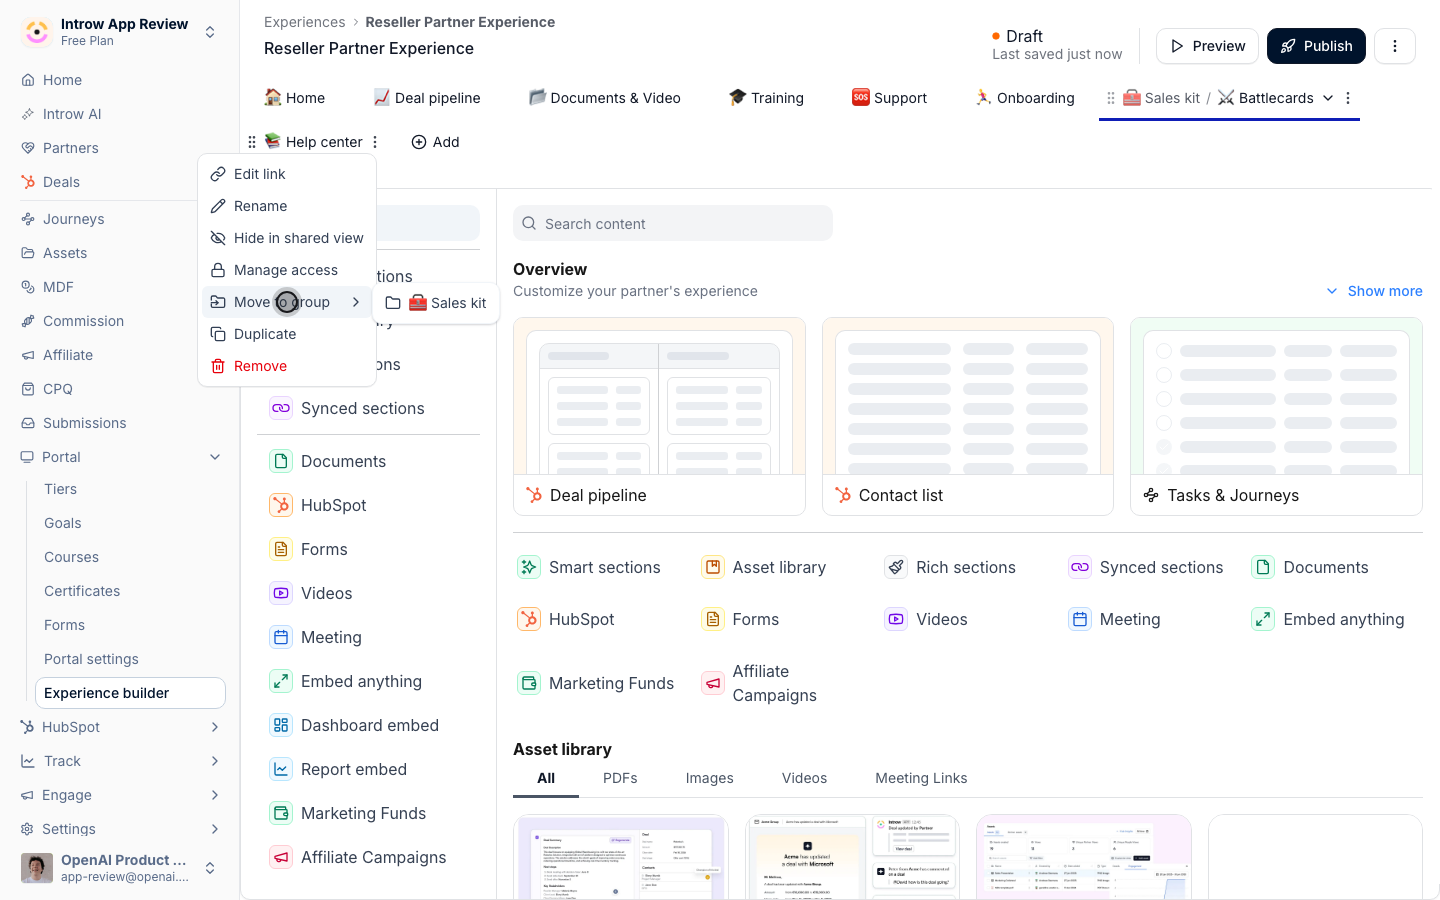The width and height of the screenshot is (1440, 900).
Task: Click the Publish button
Action: 1316,46
